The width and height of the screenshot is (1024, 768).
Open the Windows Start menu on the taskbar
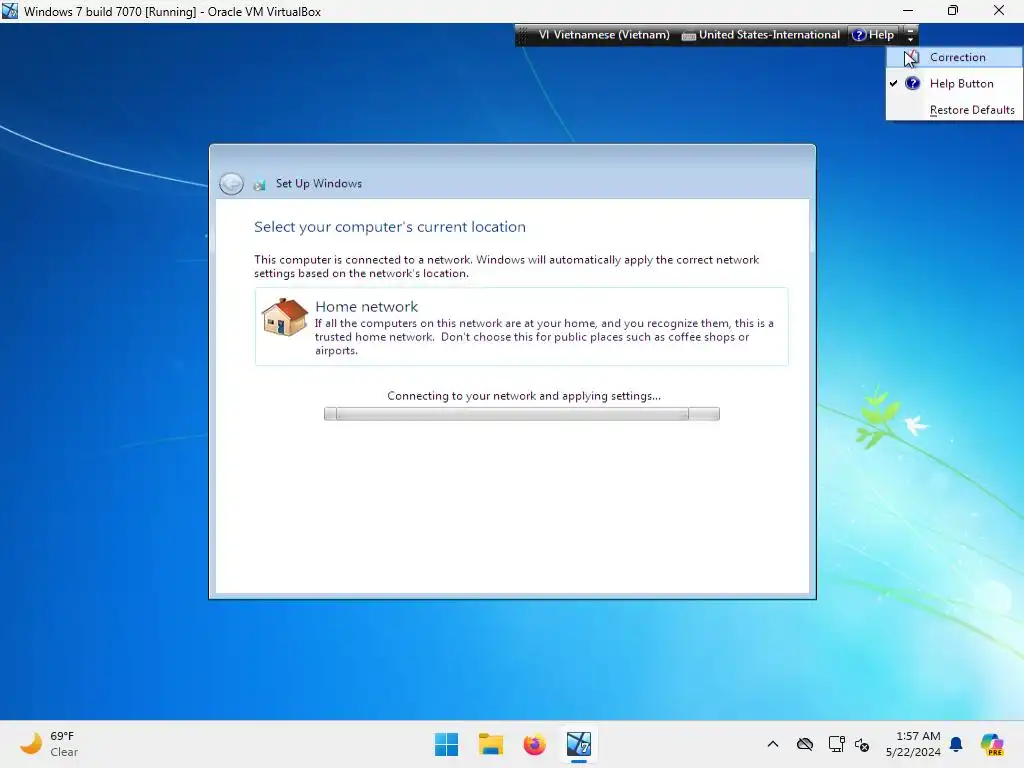tap(447, 744)
